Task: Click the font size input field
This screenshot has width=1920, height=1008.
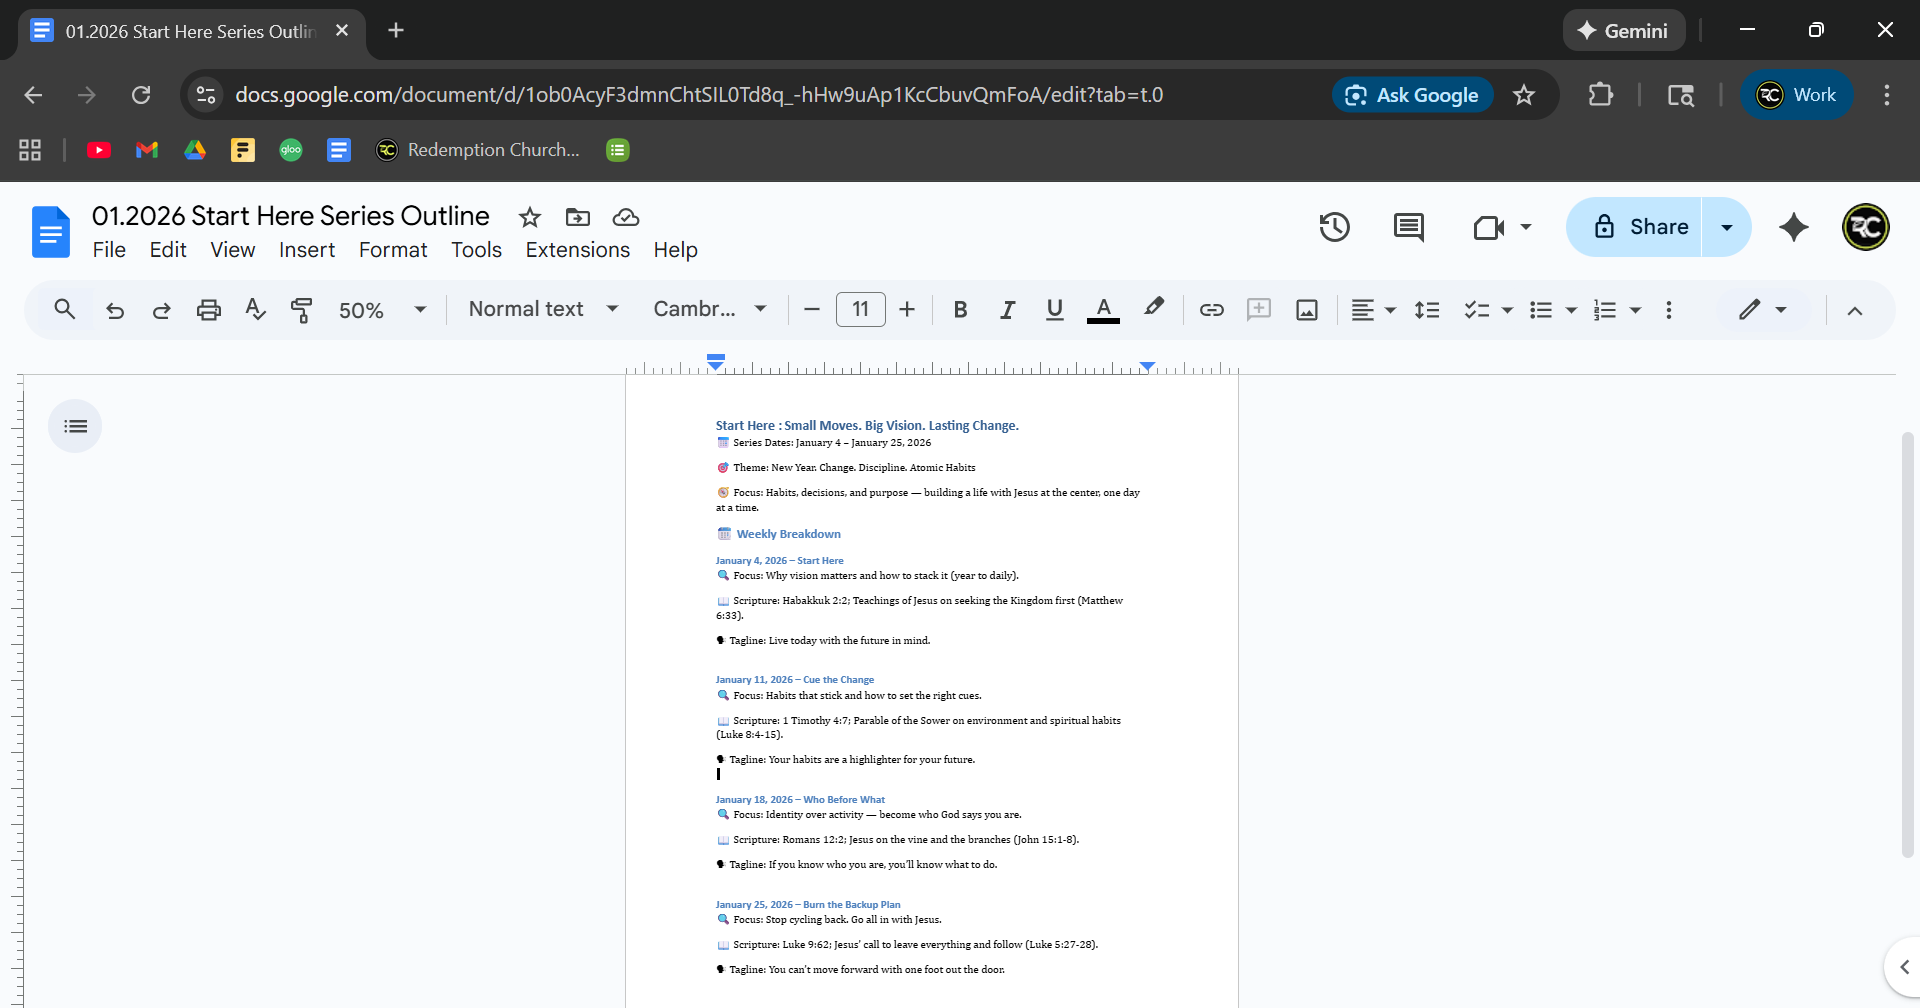Action: 860,310
